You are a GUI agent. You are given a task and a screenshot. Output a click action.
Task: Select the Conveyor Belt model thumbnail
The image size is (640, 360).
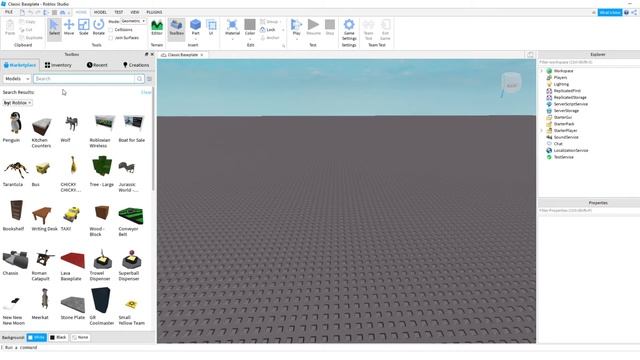click(x=131, y=216)
